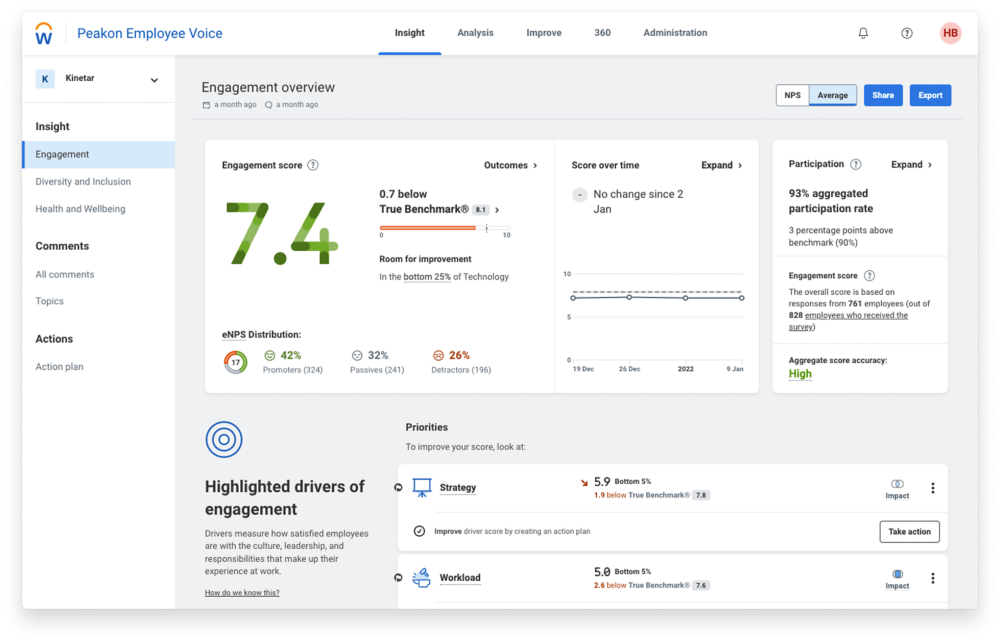Click the Workday logo icon
Viewport: 1000px width, 642px height.
[x=44, y=34]
